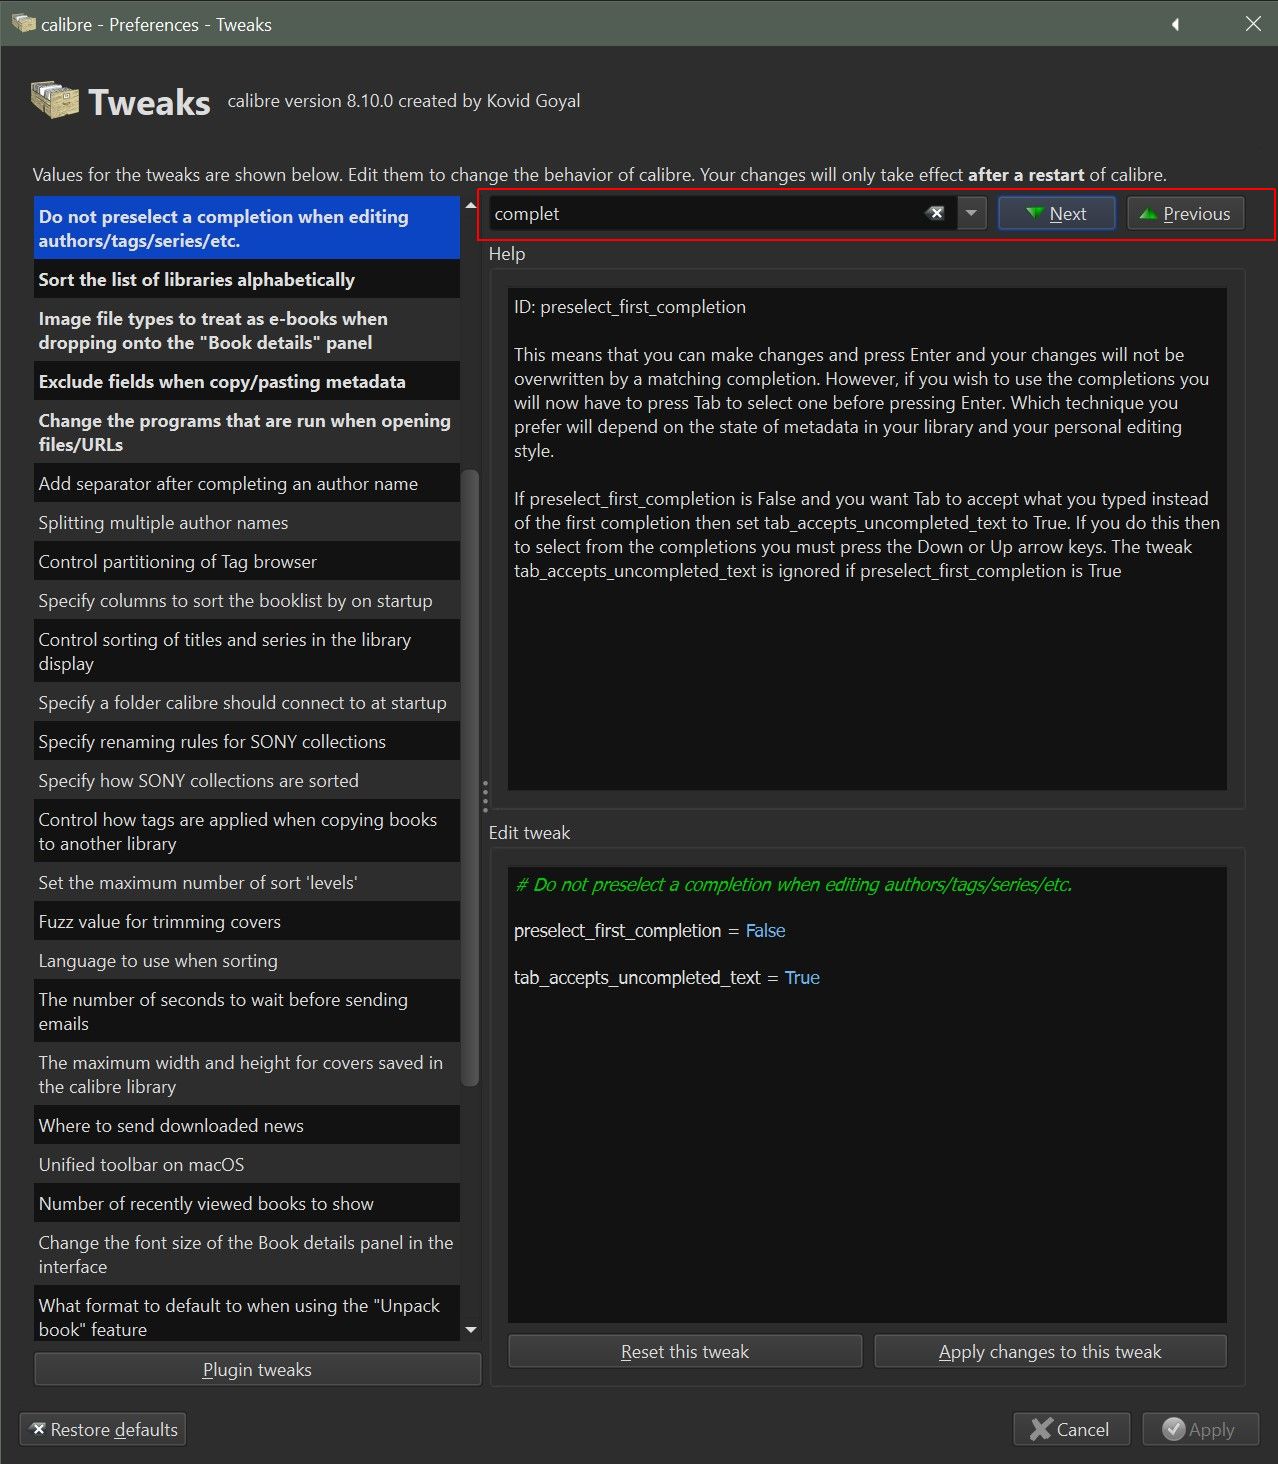Select 'Image file types to treat as e-books' tweak
The image size is (1278, 1464).
247,331
